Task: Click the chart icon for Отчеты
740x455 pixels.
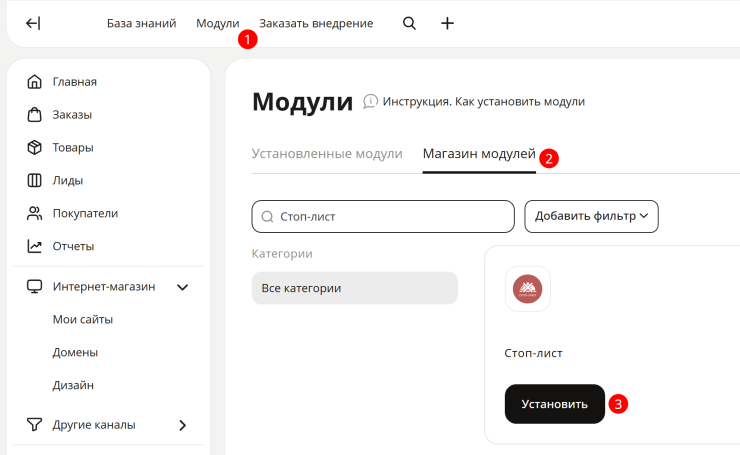Action: [x=34, y=246]
